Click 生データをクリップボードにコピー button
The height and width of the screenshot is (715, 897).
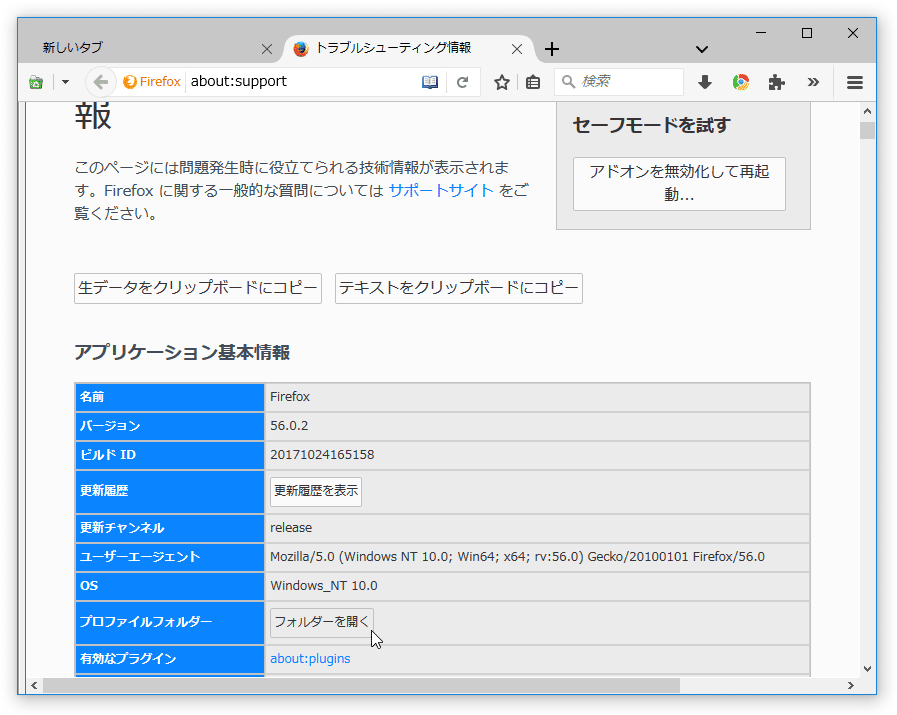pos(198,288)
